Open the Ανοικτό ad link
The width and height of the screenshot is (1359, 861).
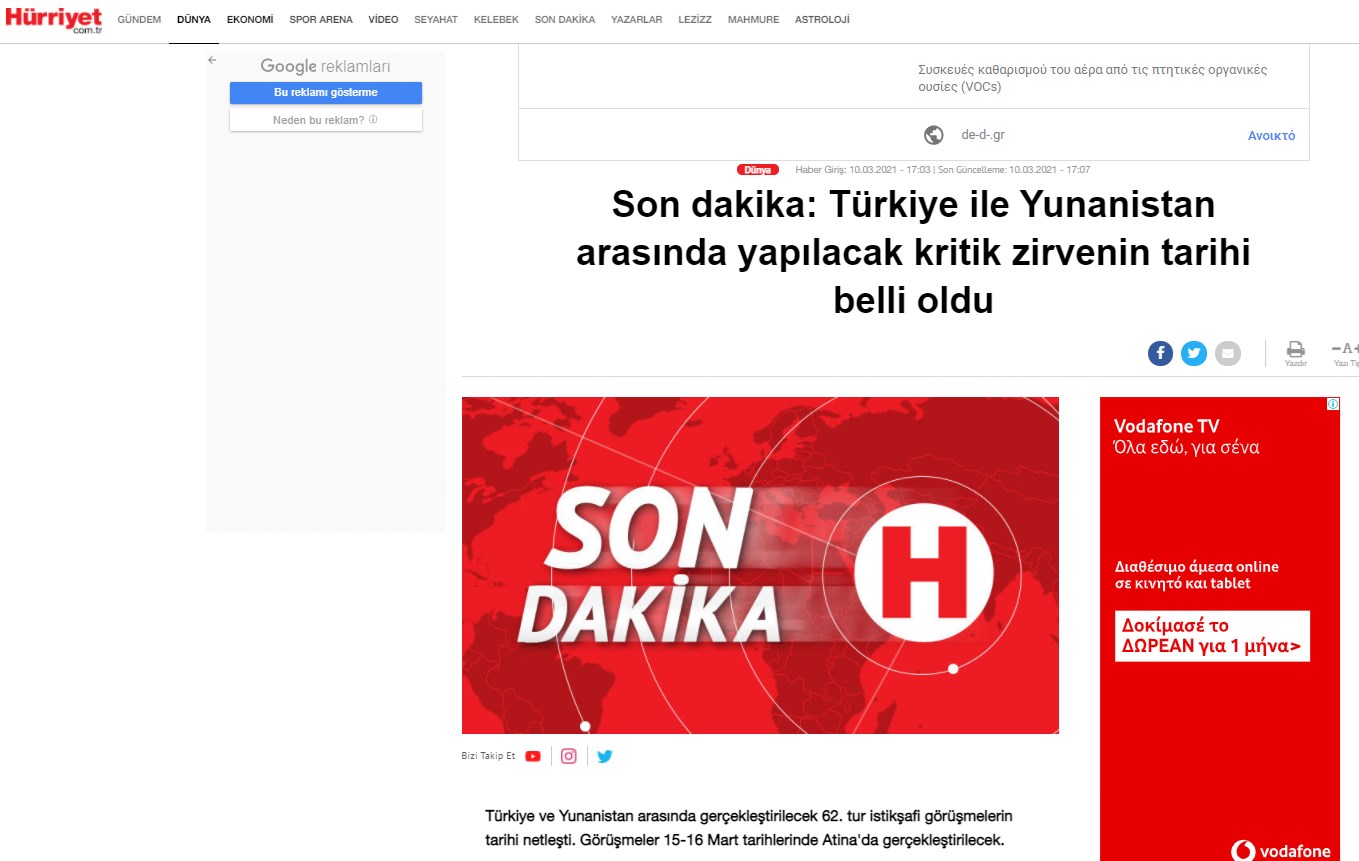tap(1271, 136)
